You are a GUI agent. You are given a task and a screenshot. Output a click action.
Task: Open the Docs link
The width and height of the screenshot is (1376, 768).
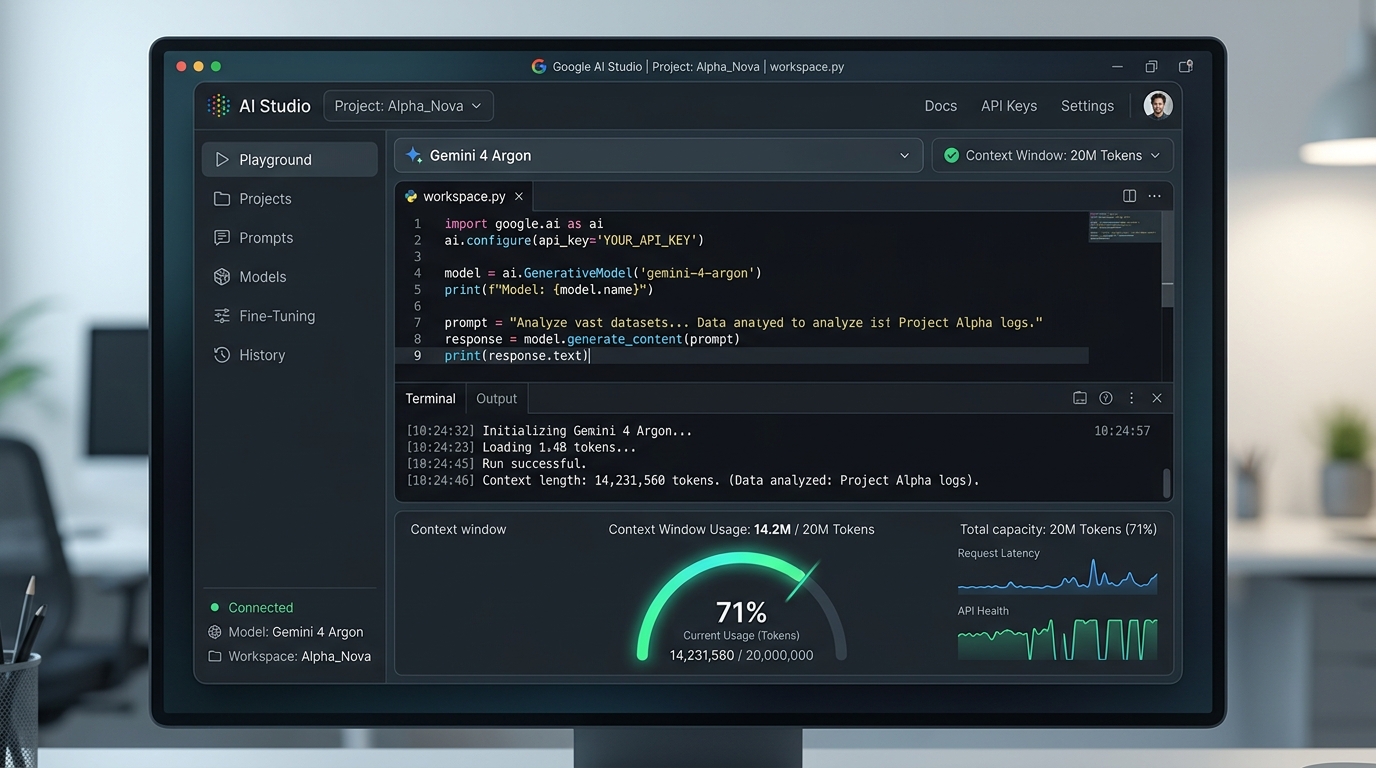tap(941, 106)
